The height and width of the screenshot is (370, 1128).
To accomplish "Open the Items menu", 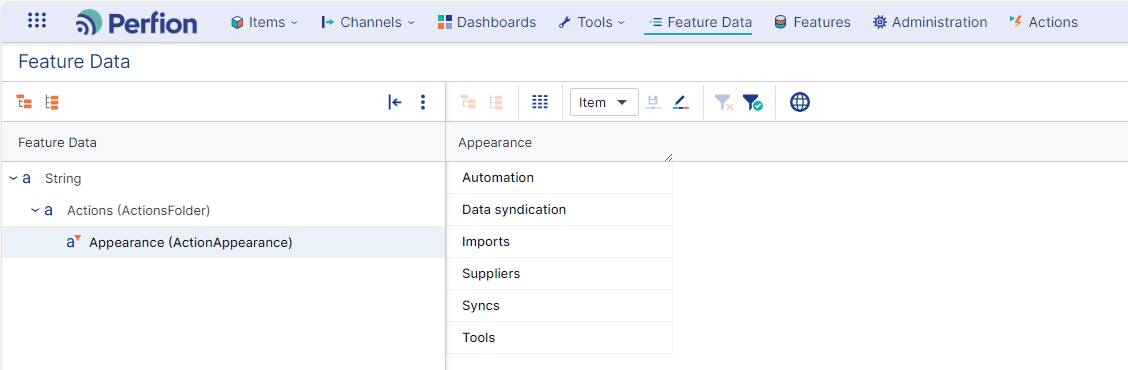I will [264, 22].
